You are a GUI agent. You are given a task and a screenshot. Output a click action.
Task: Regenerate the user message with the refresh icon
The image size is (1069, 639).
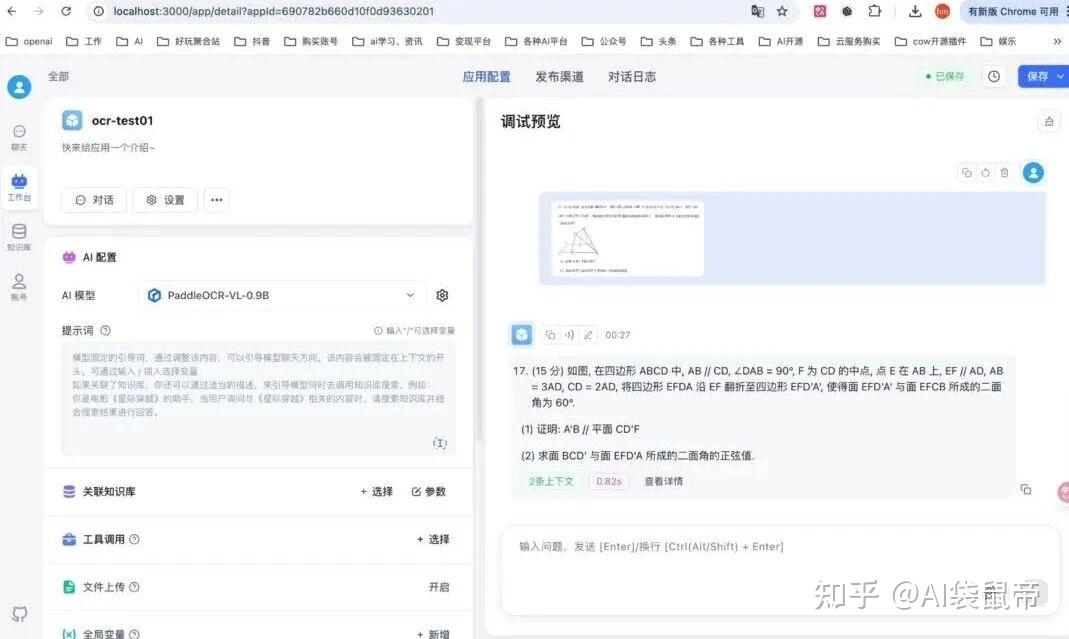[x=985, y=172]
